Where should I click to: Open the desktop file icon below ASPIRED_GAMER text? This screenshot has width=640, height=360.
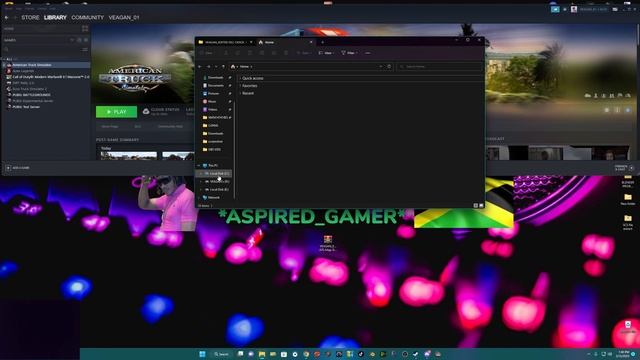pos(328,243)
